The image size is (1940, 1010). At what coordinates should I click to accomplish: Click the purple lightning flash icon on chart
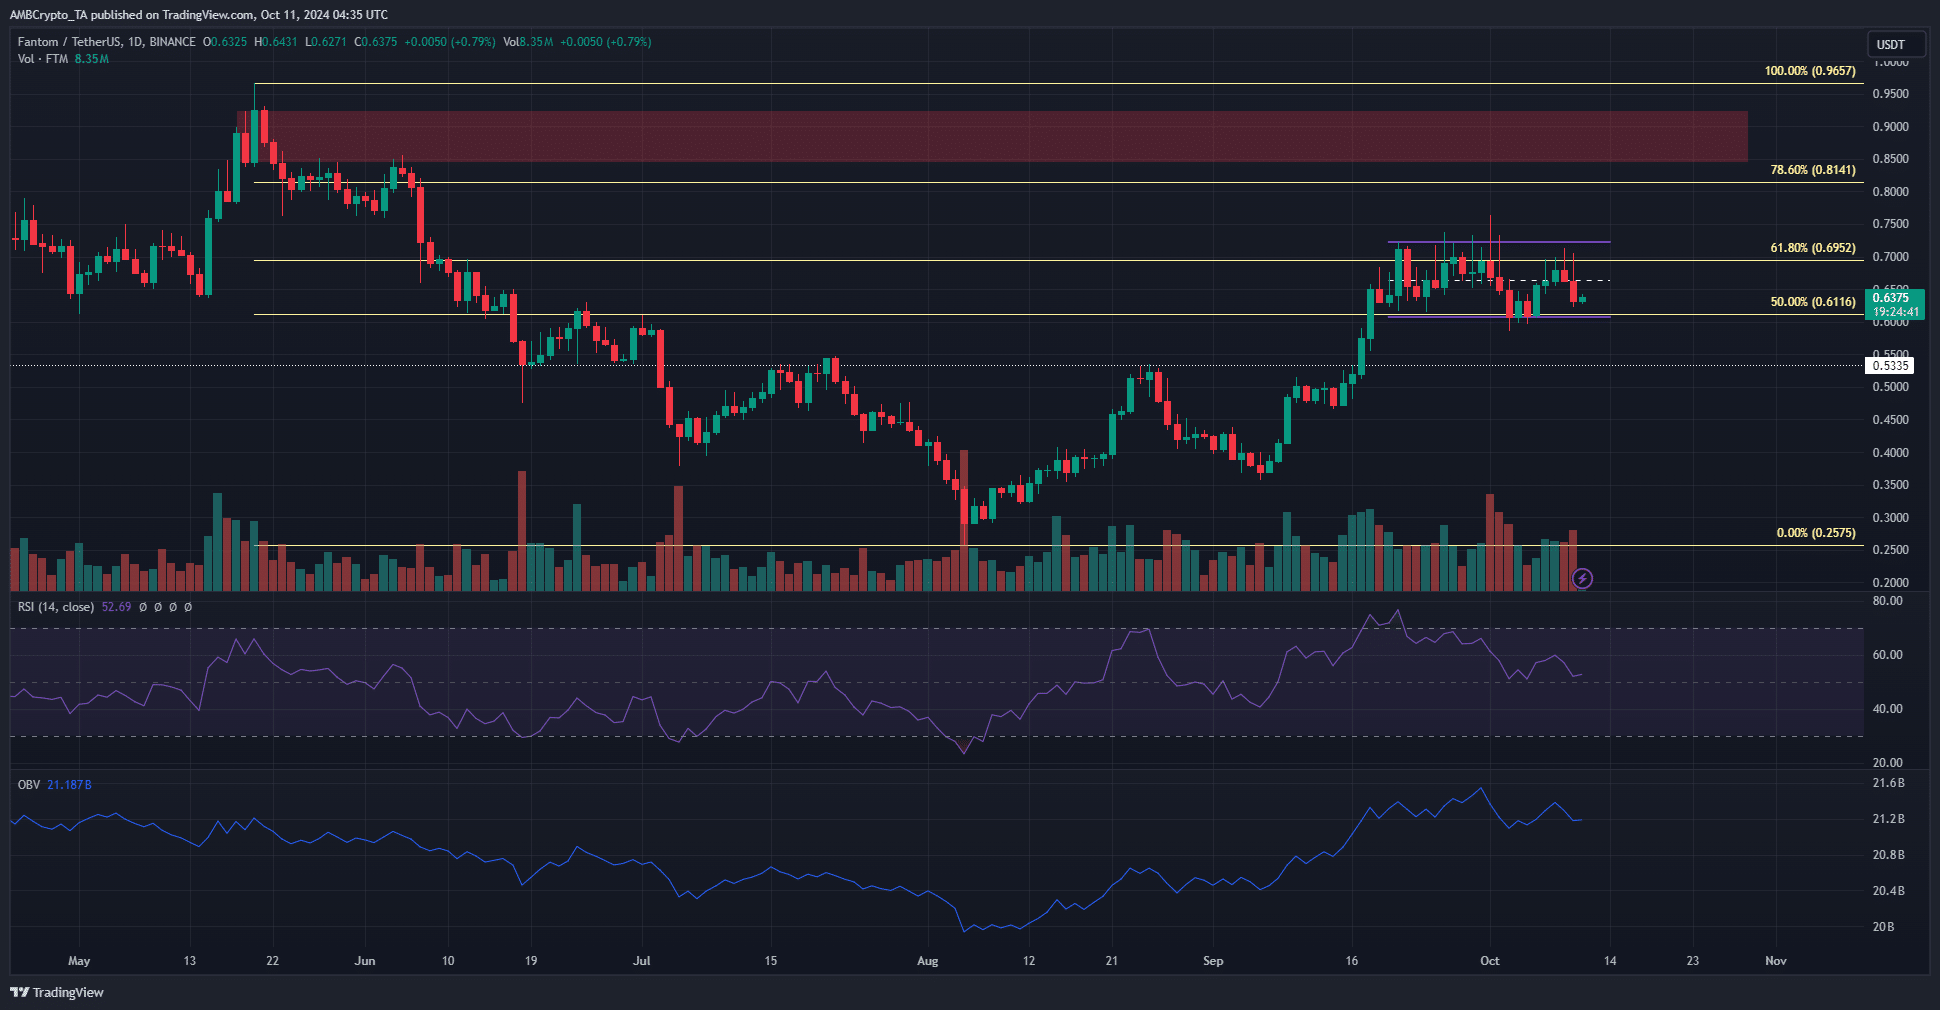[1582, 578]
